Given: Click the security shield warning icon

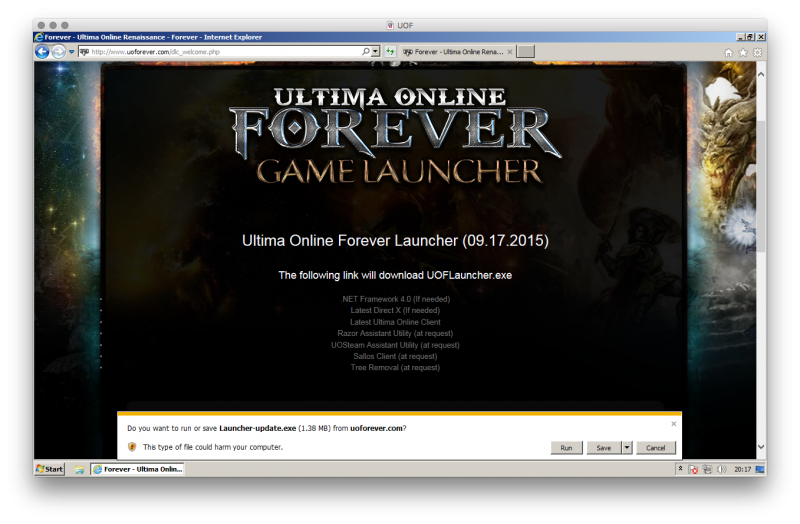Looking at the screenshot, I should 132,447.
